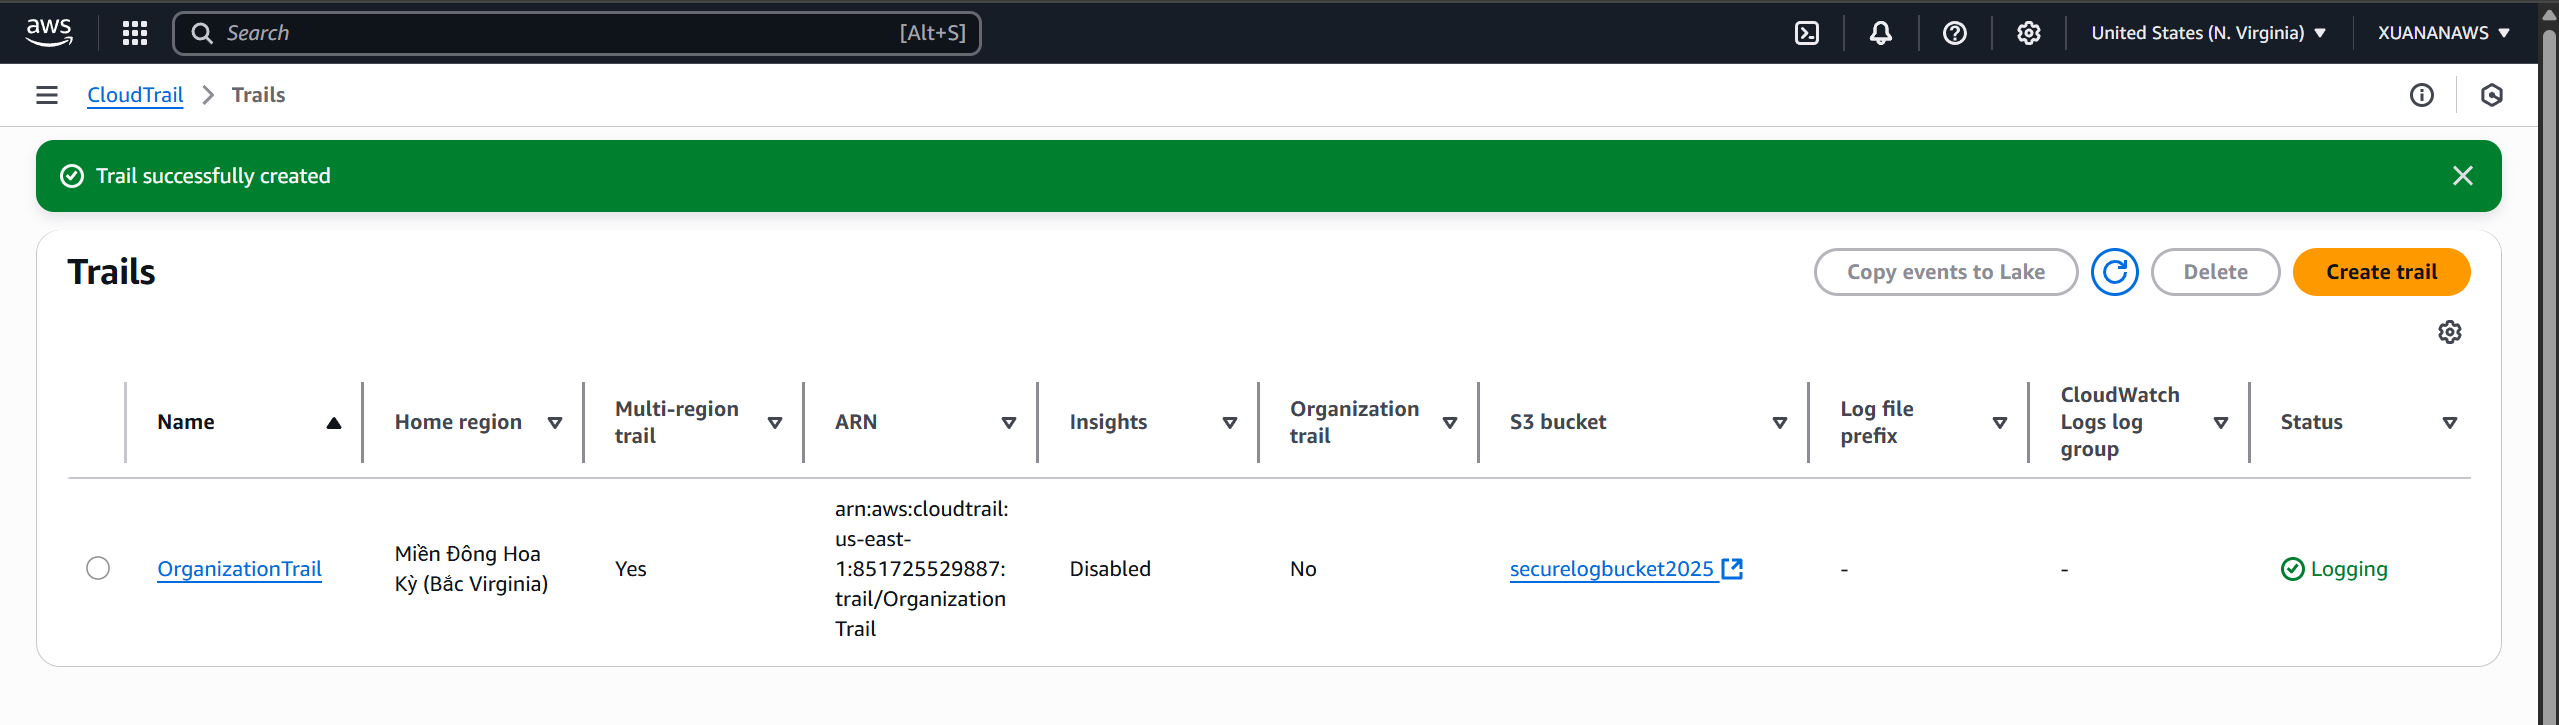The height and width of the screenshot is (725, 2559).
Task: Toggle the left navigation hamburger menu
Action: [x=47, y=95]
